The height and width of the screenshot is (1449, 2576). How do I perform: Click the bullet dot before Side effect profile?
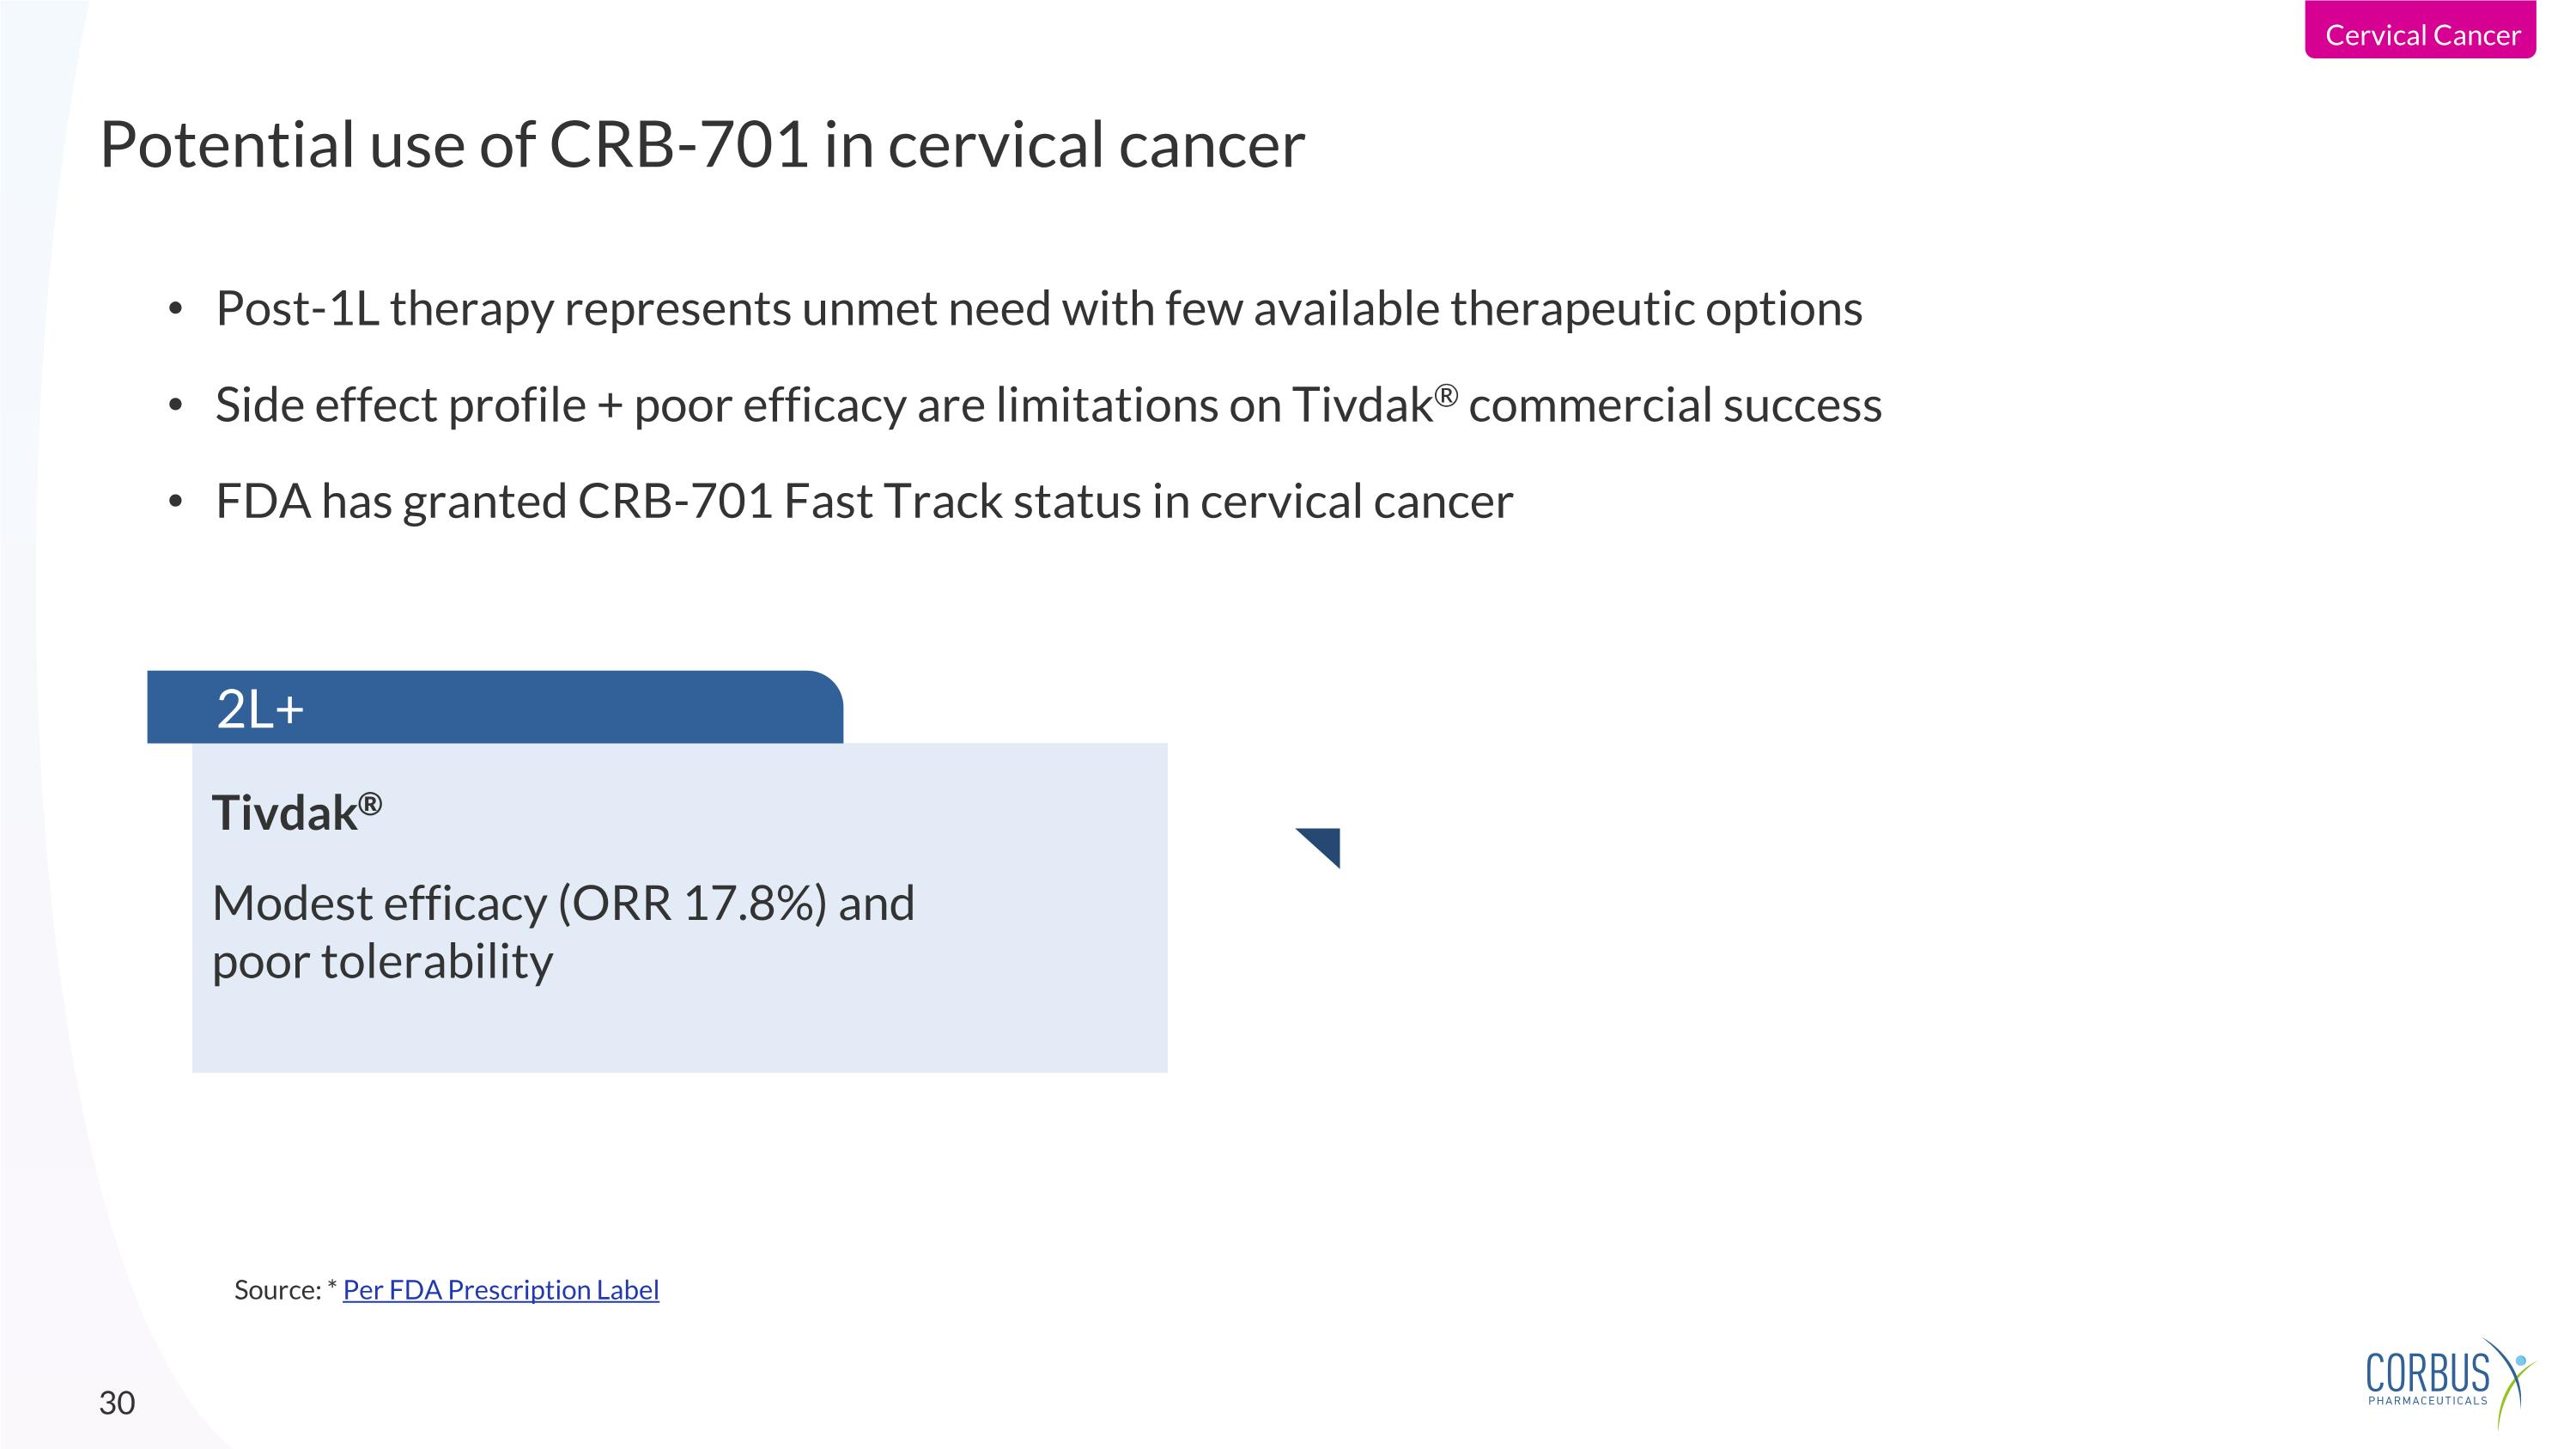coord(176,406)
